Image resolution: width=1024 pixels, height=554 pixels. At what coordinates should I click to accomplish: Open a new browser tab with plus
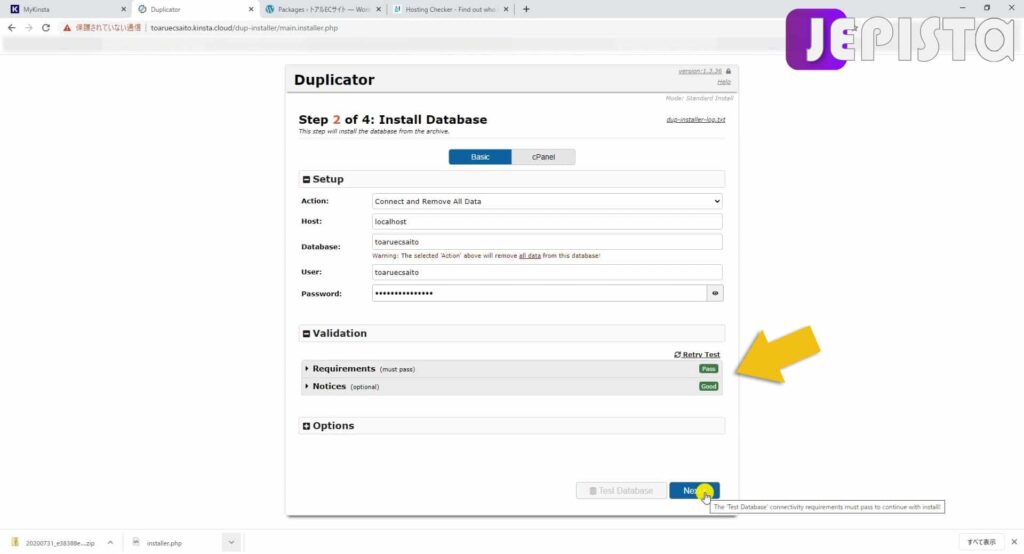pos(526,9)
